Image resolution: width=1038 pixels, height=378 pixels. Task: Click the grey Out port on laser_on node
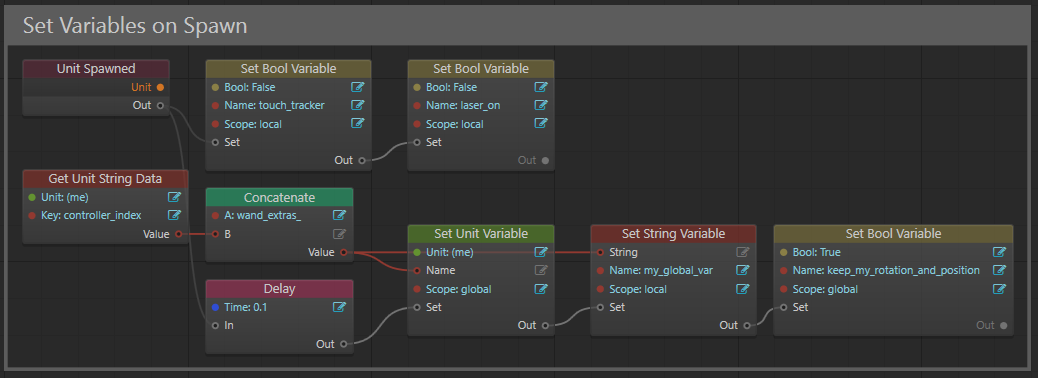pos(545,160)
